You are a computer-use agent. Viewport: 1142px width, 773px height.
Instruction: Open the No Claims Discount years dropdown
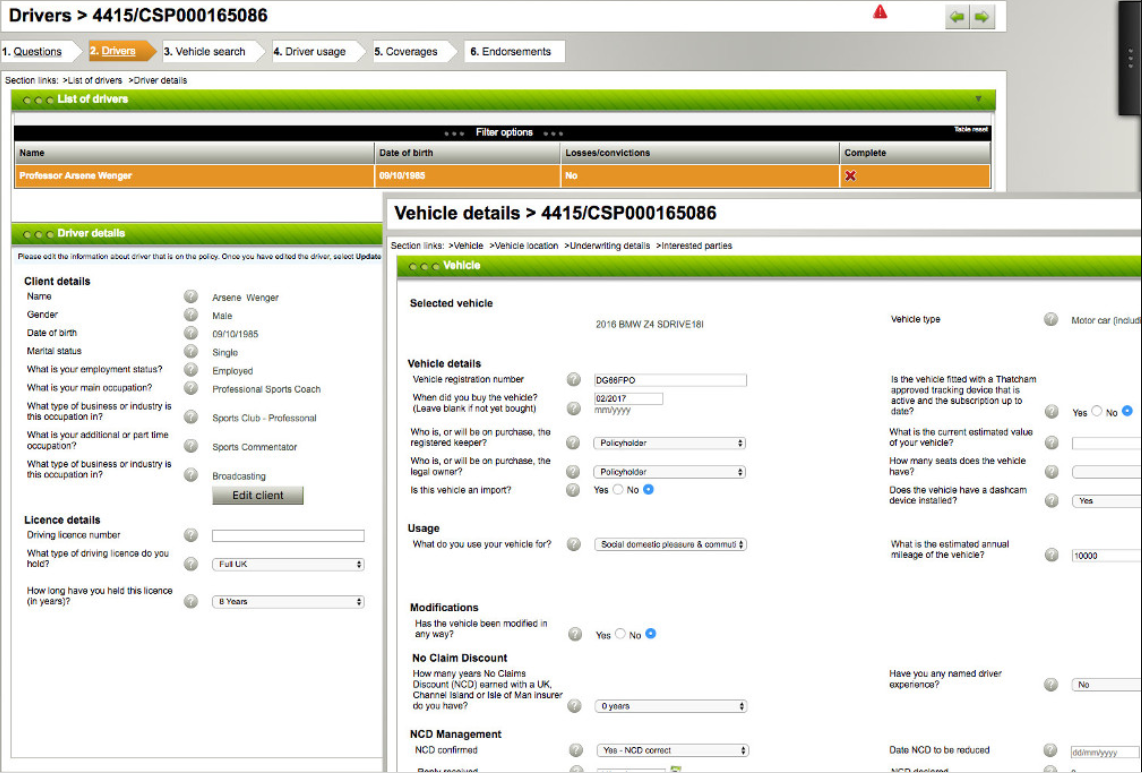(671, 706)
